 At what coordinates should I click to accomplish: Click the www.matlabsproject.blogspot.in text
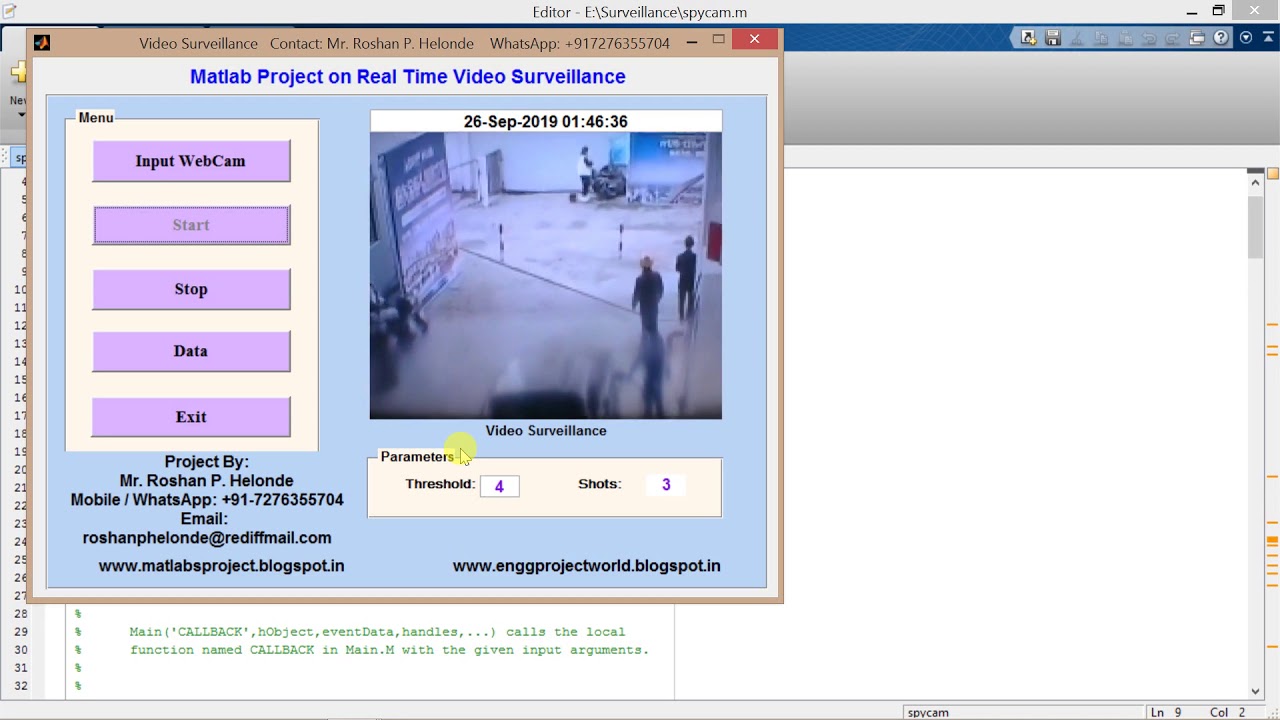221,566
